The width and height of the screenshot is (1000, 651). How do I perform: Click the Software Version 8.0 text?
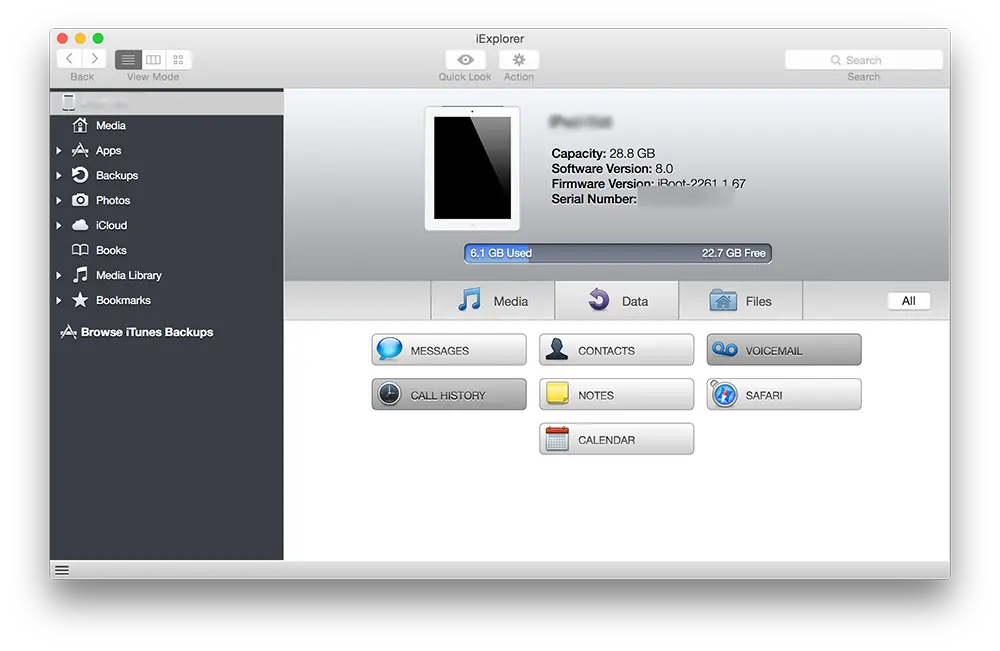click(x=612, y=168)
